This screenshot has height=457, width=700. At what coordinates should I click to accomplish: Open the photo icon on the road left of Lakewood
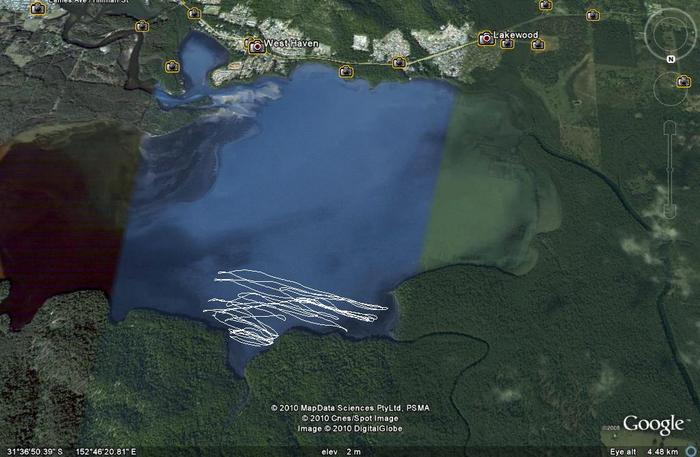pos(399,62)
